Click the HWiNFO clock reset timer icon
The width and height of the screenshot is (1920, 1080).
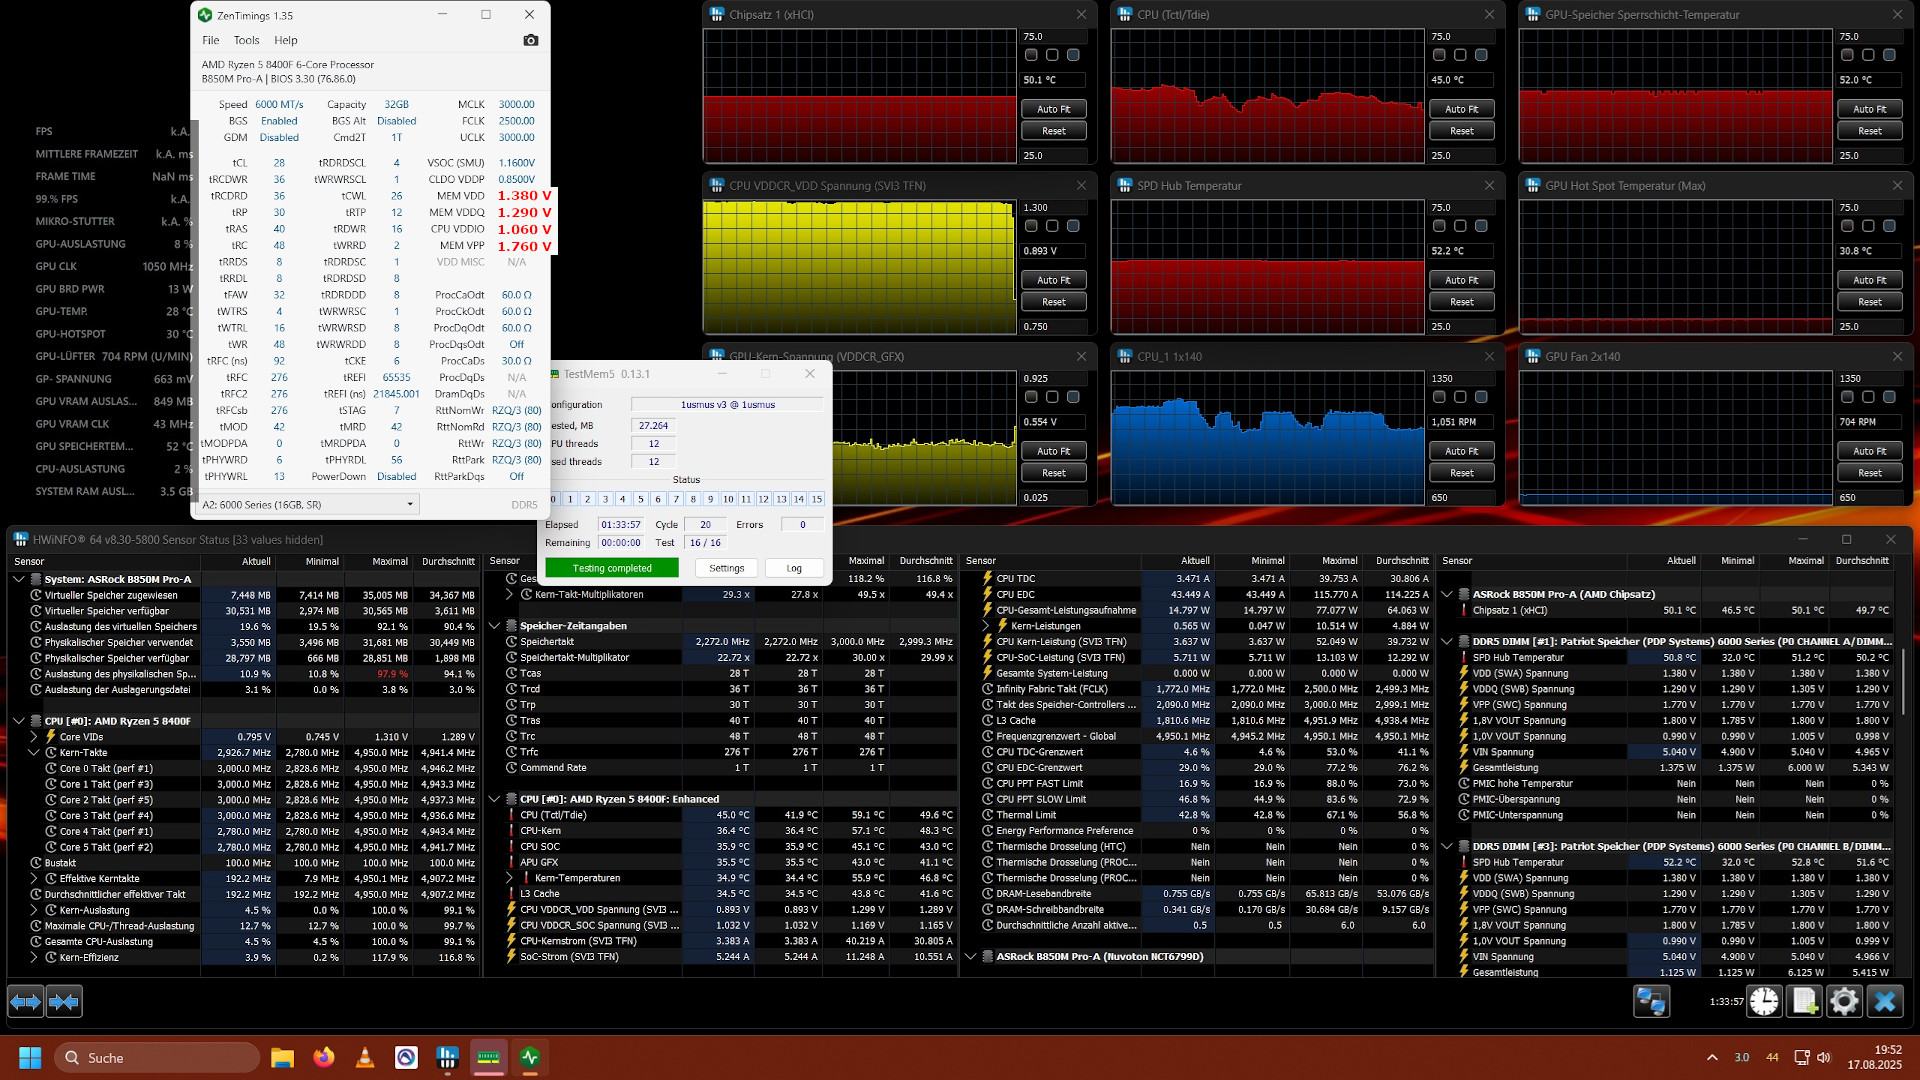[1764, 1001]
